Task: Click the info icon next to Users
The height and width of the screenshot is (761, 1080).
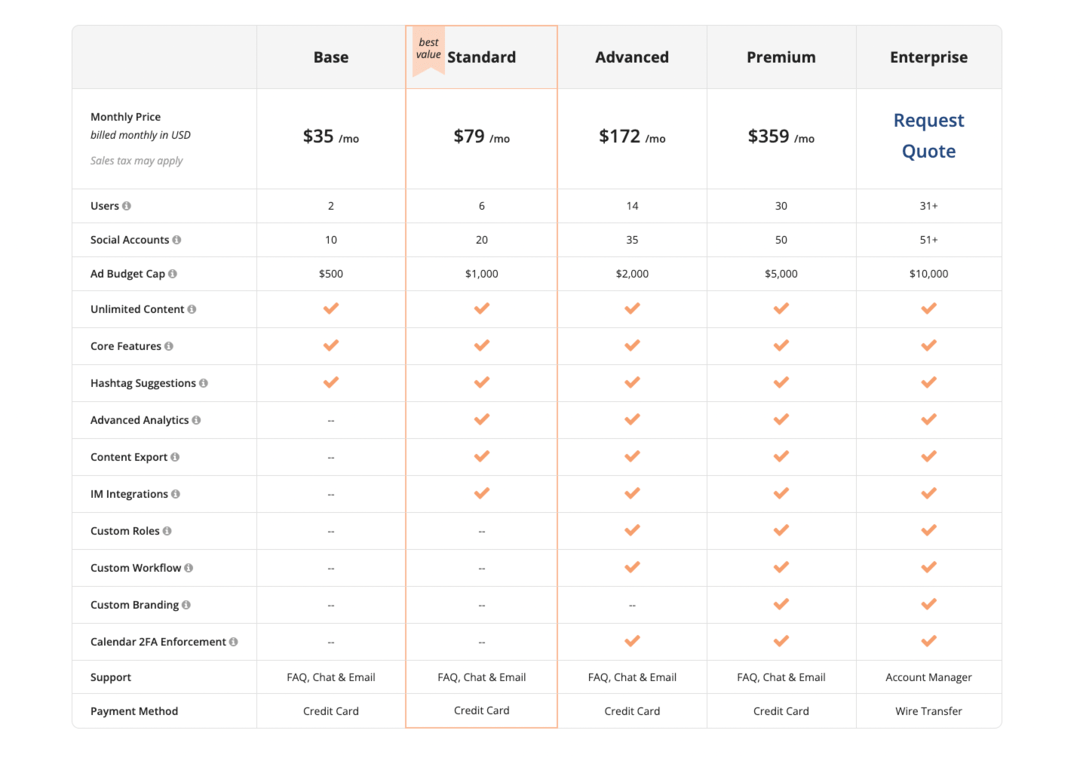Action: point(126,206)
